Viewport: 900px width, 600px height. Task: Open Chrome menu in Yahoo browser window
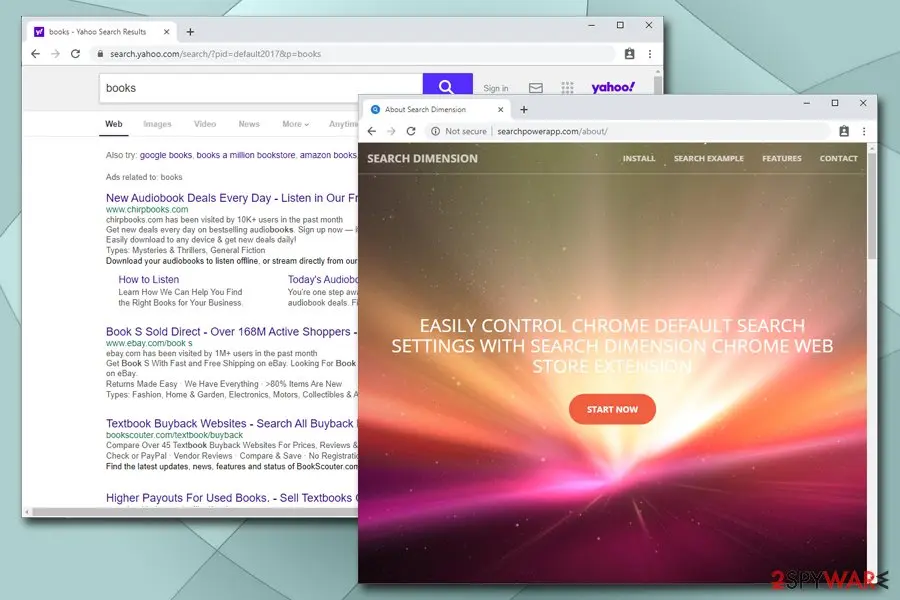(x=650, y=53)
